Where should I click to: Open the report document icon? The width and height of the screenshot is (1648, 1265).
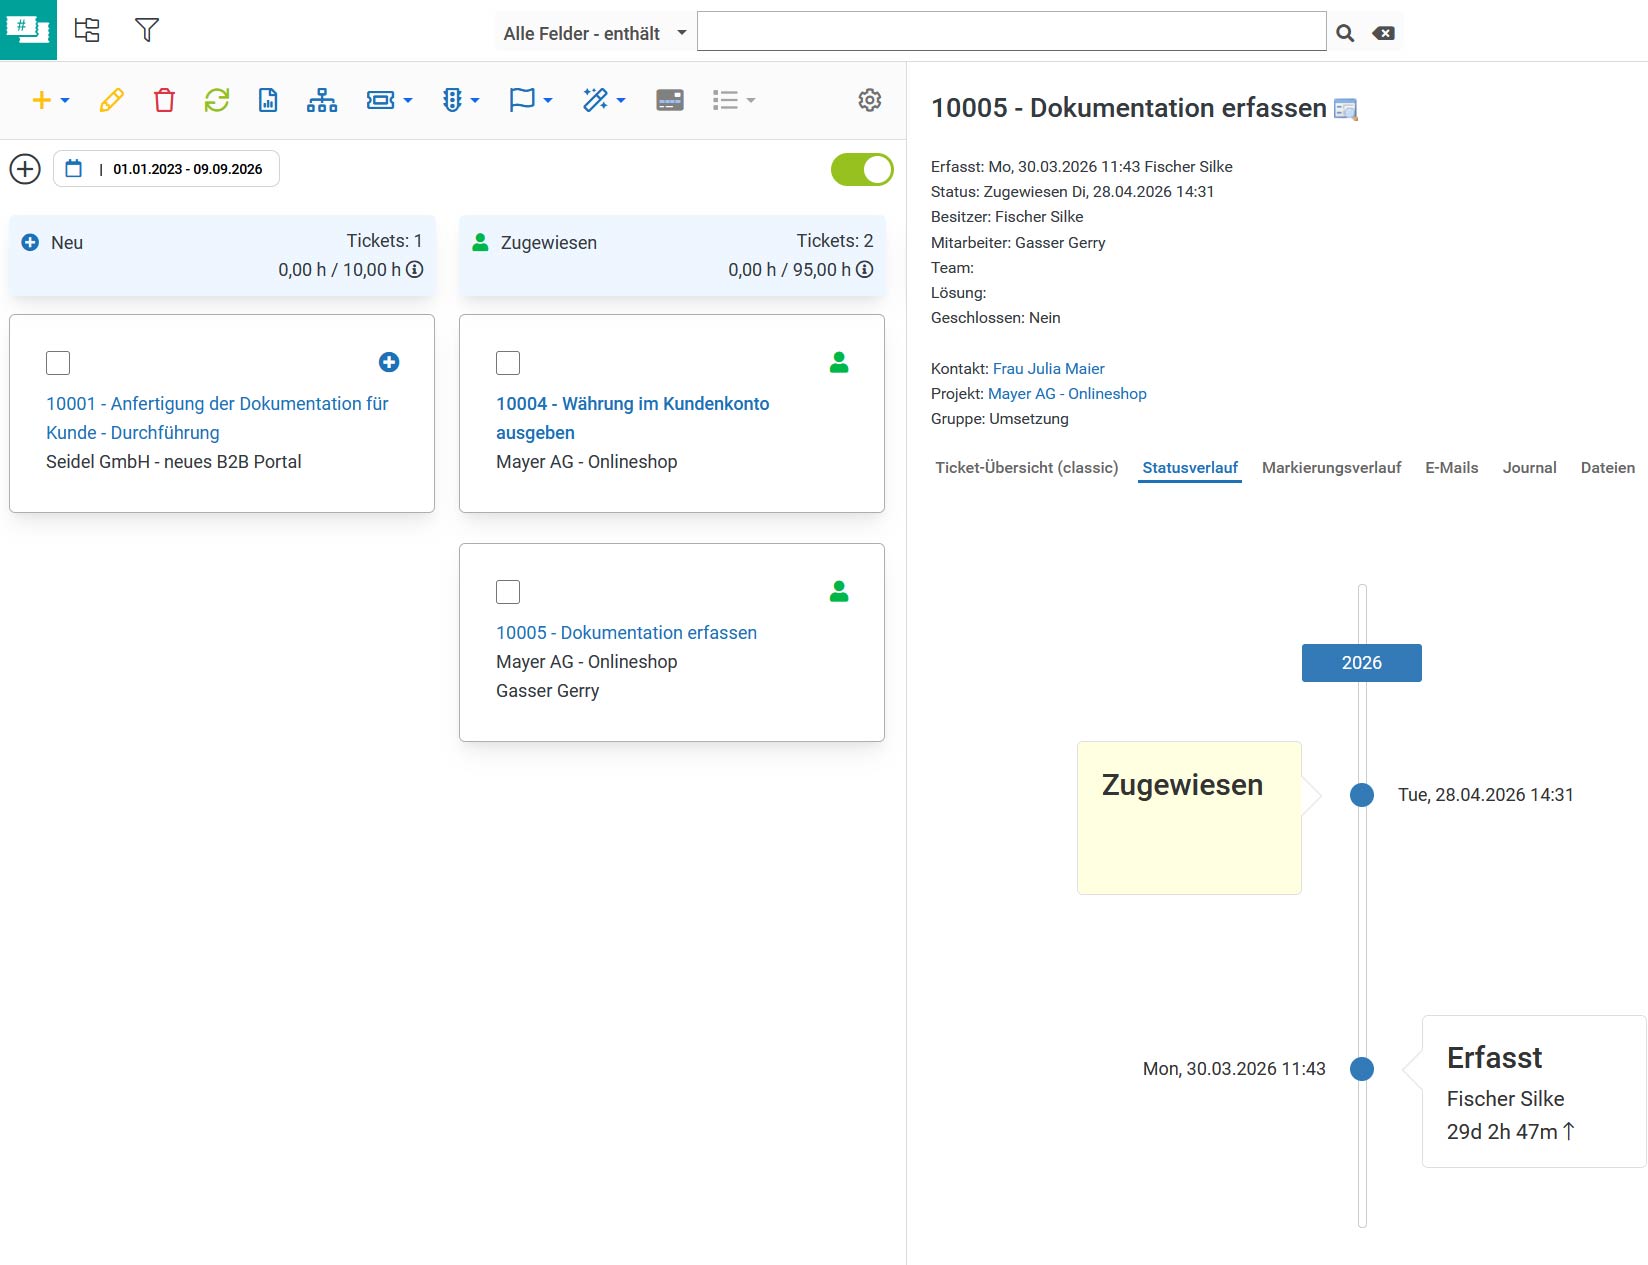(x=268, y=100)
